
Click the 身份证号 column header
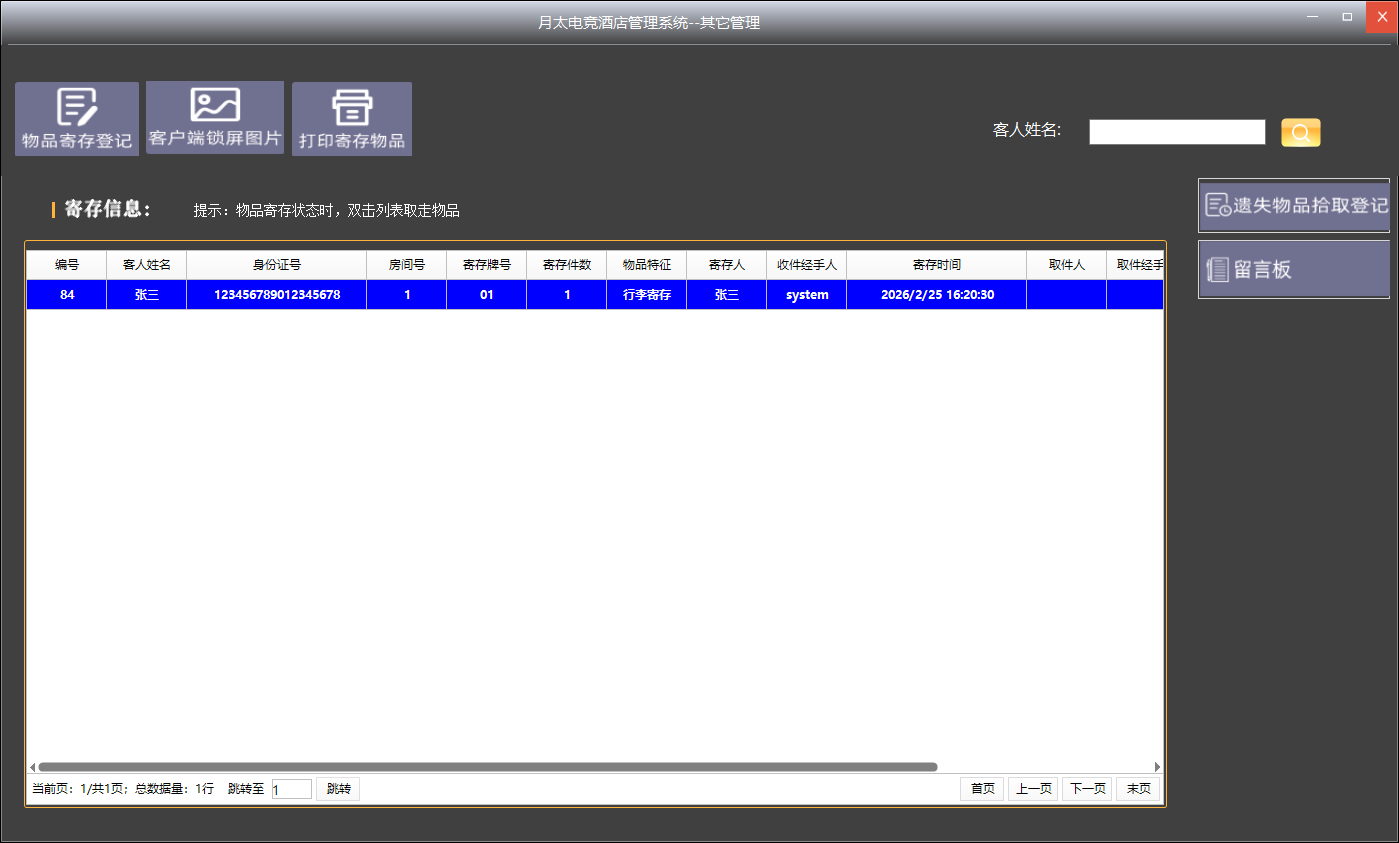pyautogui.click(x=276, y=265)
